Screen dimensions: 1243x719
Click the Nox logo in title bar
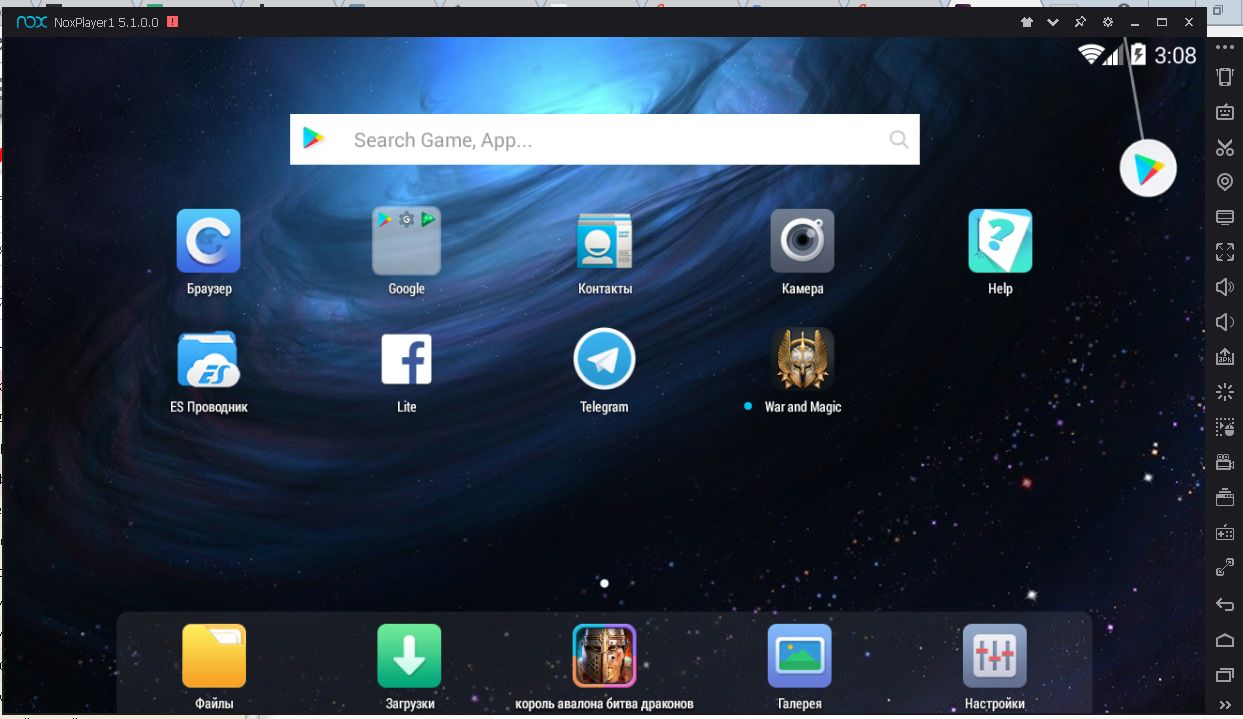pyautogui.click(x=32, y=22)
